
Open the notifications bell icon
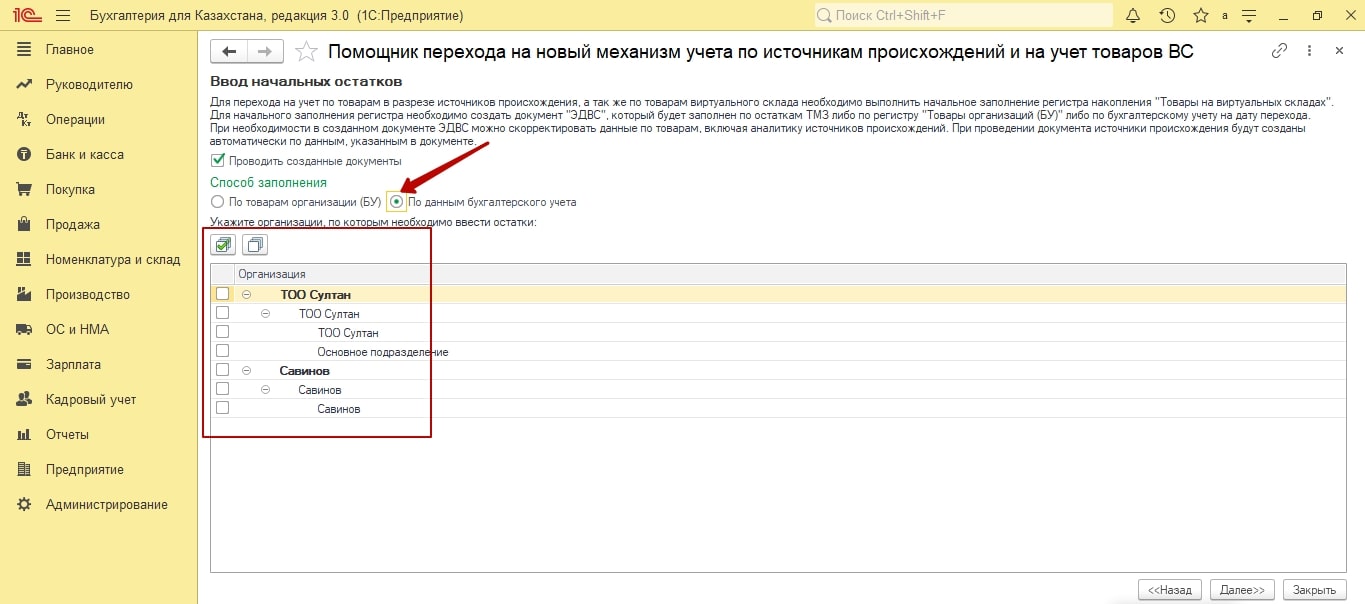click(1133, 16)
